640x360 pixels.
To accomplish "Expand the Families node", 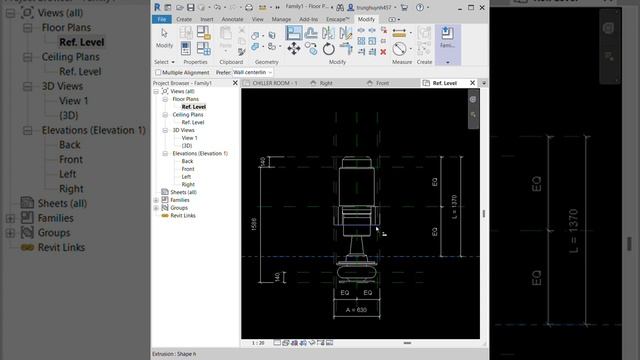I will [156, 200].
